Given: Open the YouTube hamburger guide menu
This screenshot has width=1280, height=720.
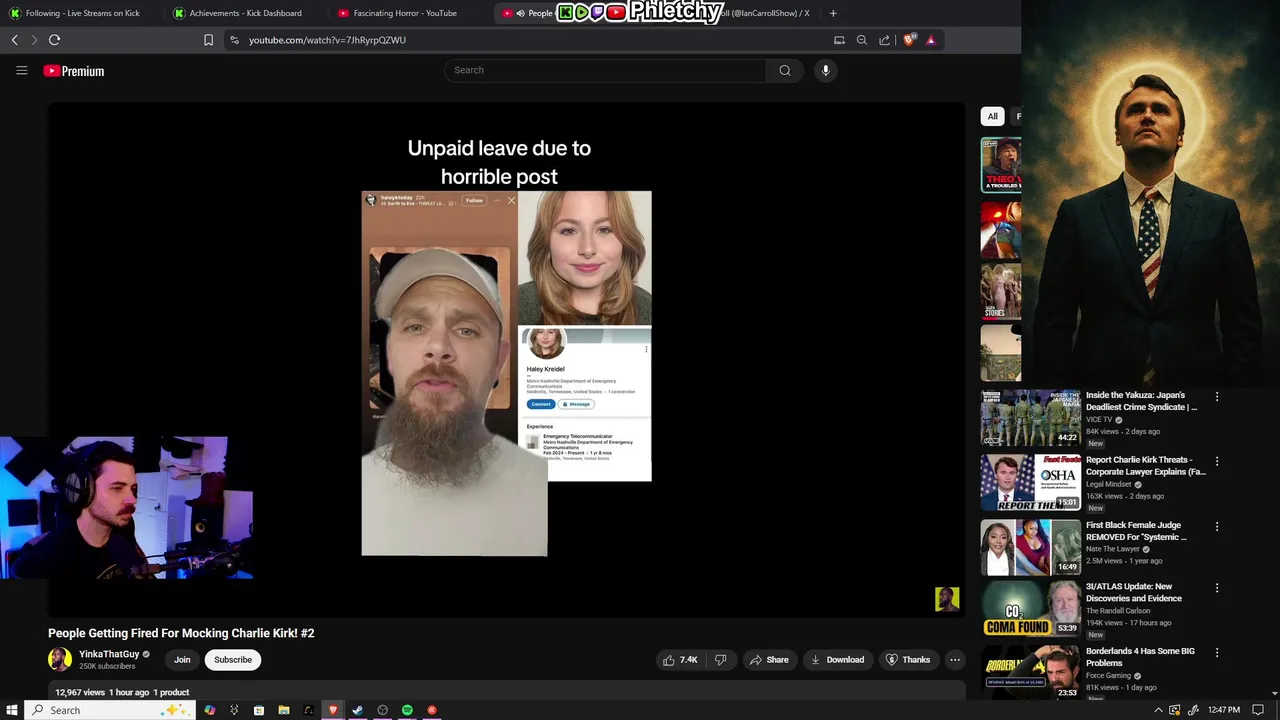Looking at the screenshot, I should [x=21, y=70].
